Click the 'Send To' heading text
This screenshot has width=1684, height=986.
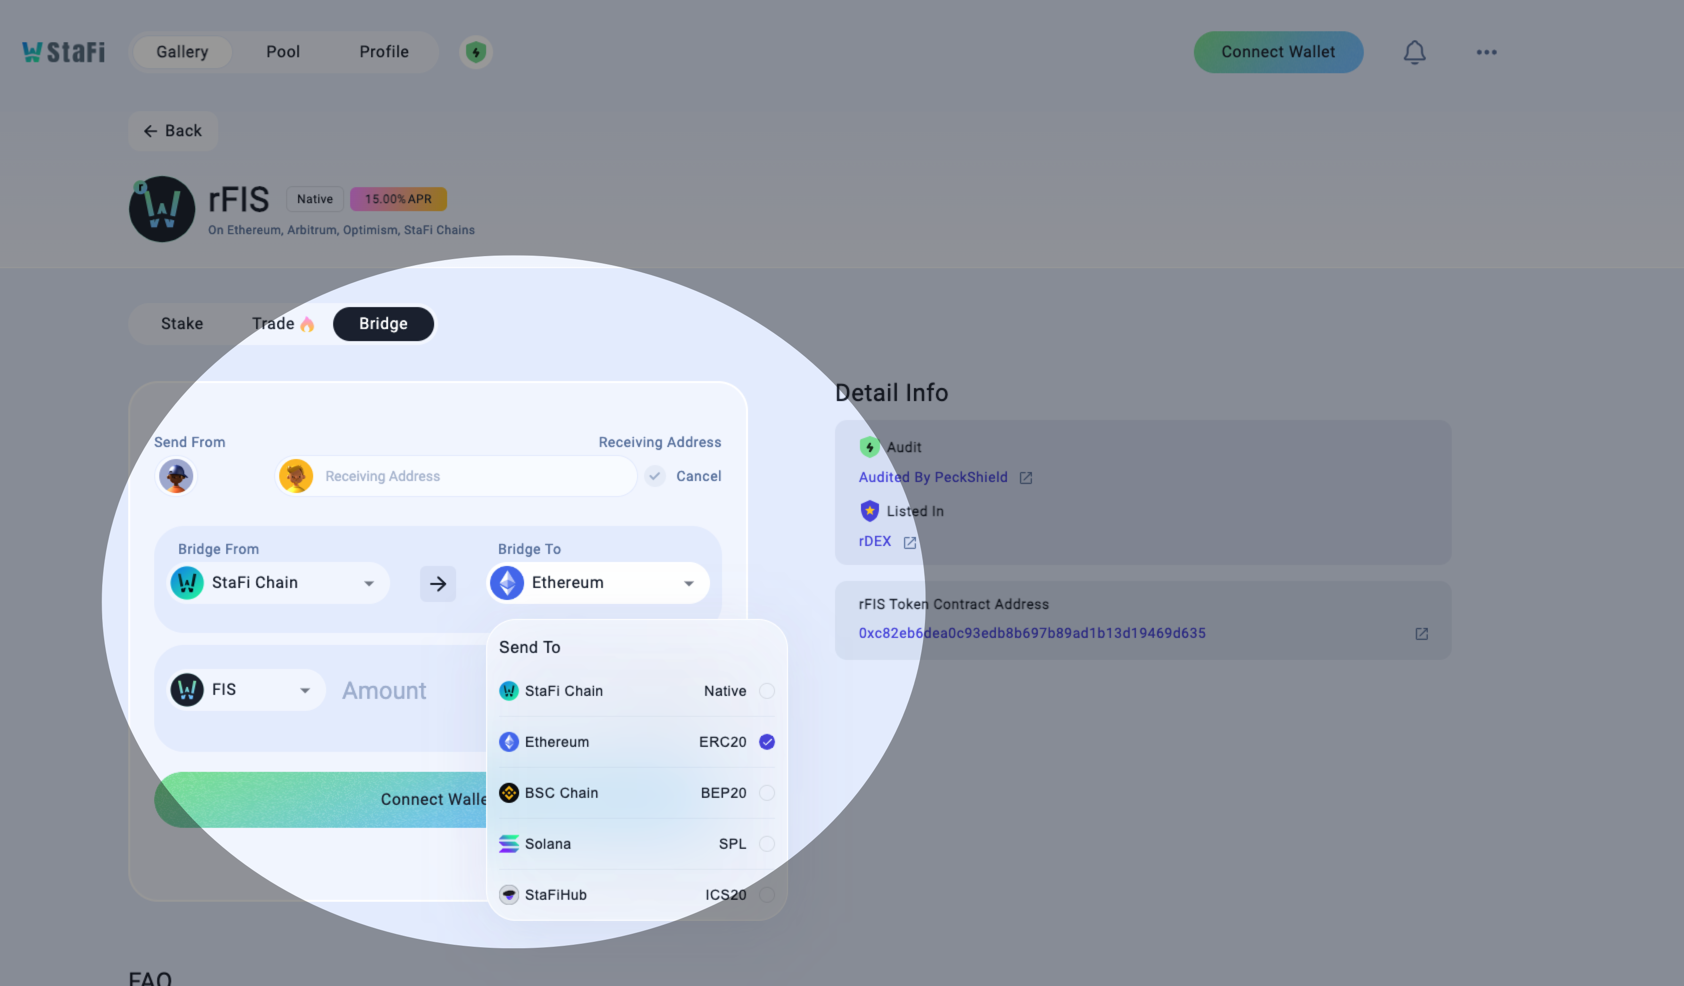530,647
